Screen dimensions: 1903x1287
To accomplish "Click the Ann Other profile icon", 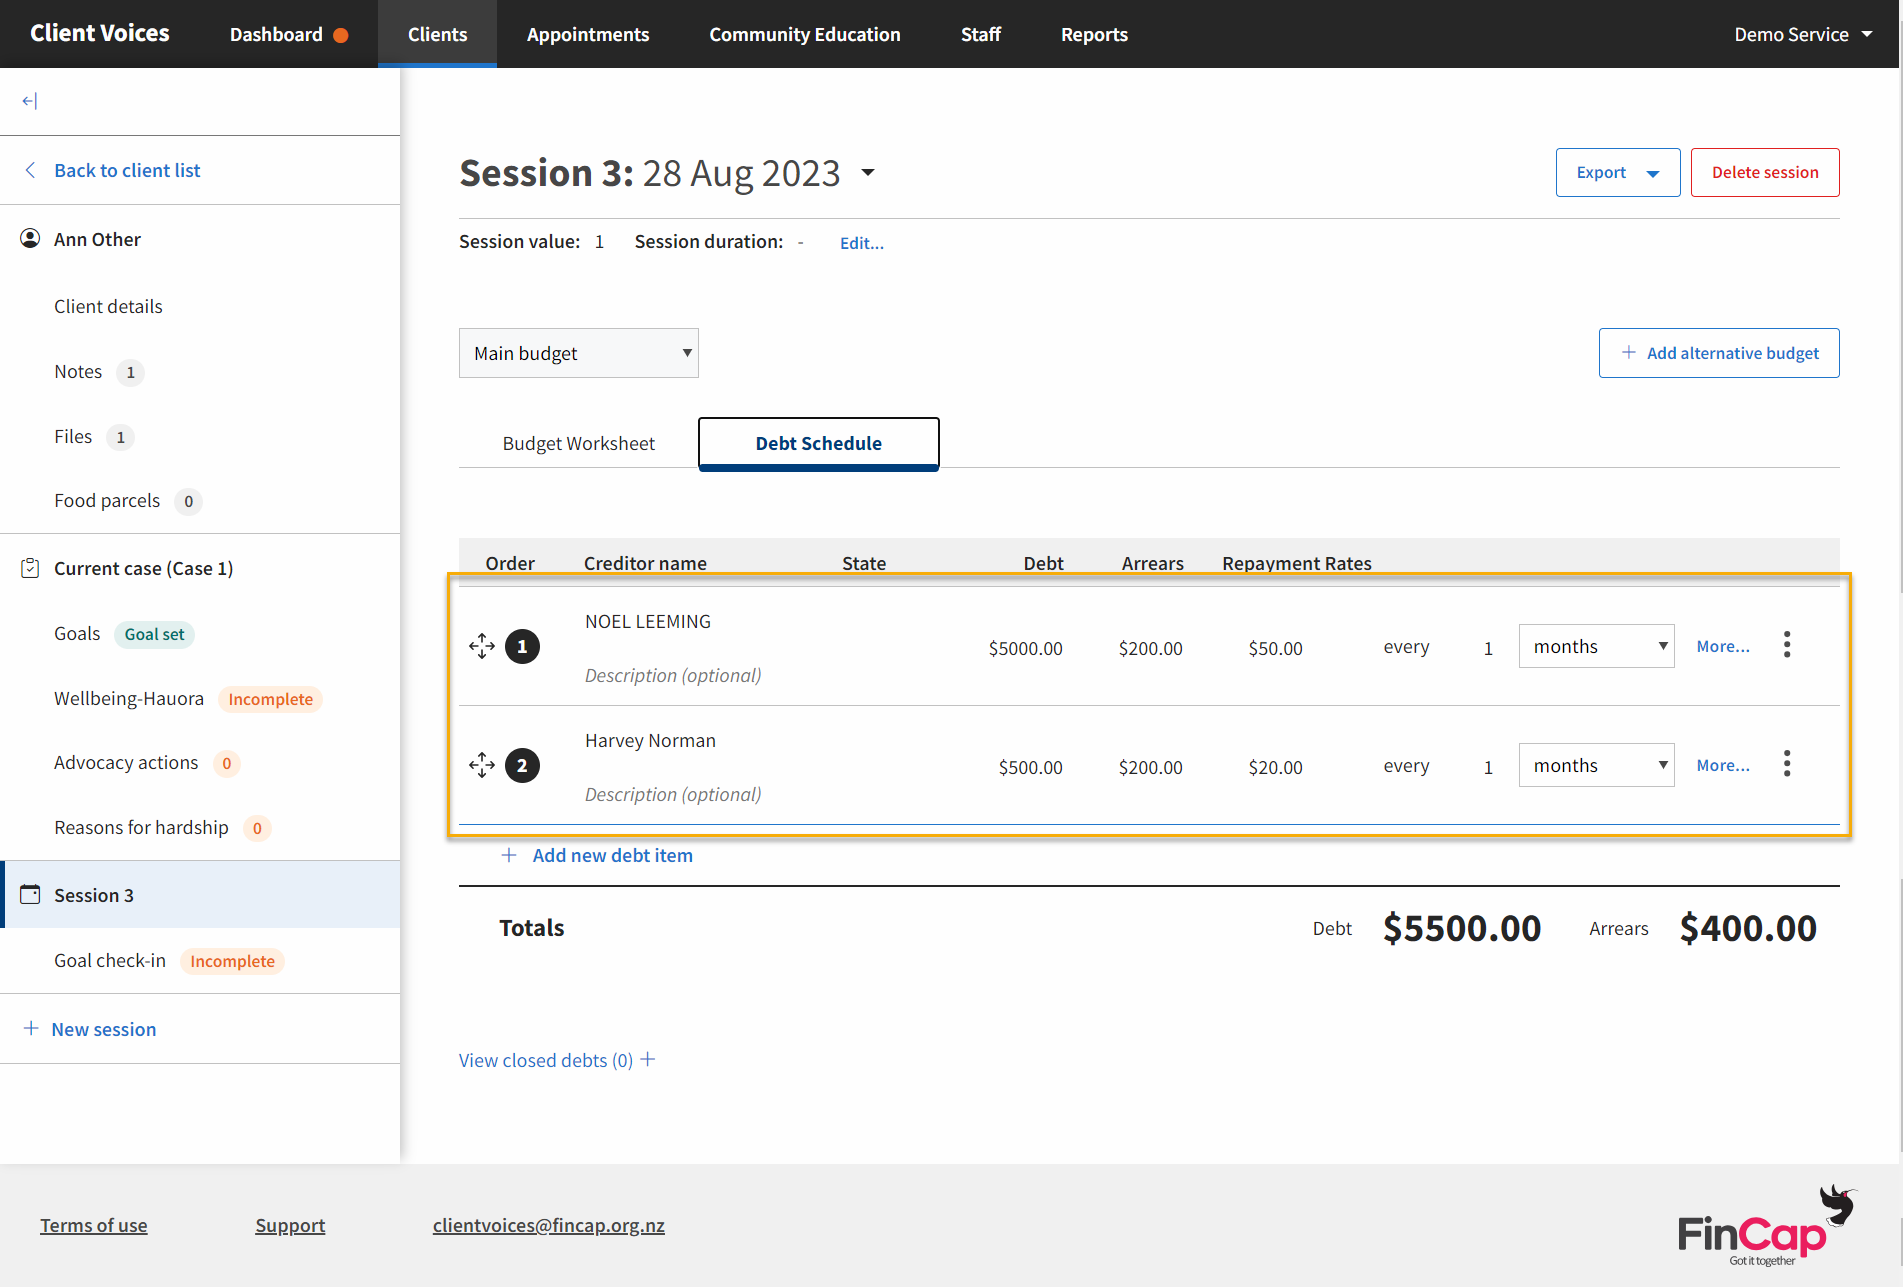I will coord(31,238).
